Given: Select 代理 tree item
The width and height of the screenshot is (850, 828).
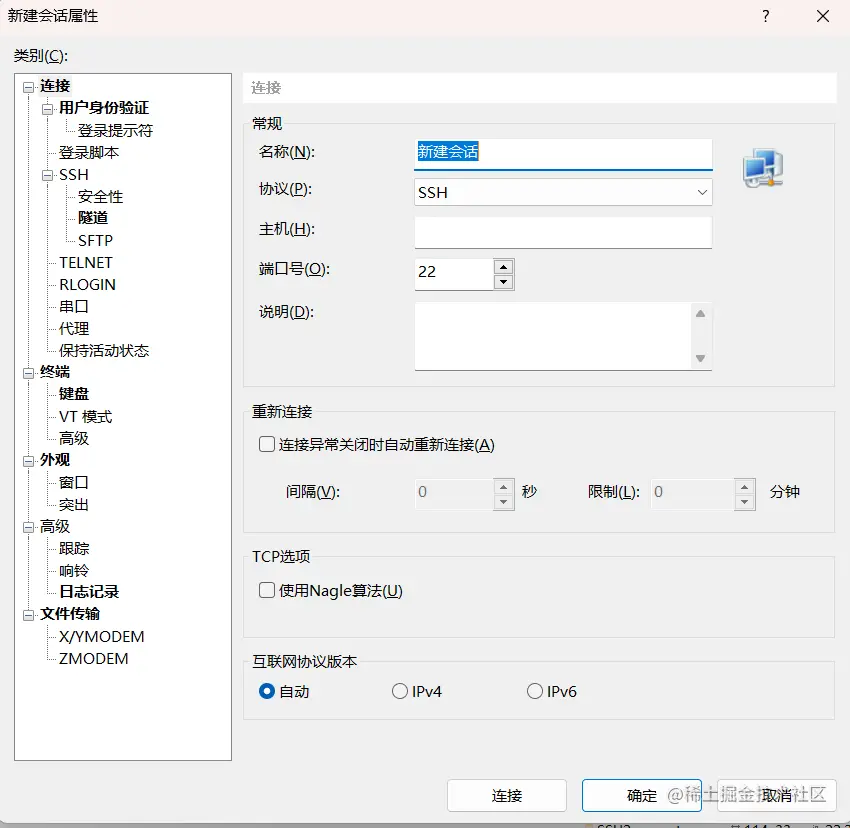Looking at the screenshot, I should [73, 329].
